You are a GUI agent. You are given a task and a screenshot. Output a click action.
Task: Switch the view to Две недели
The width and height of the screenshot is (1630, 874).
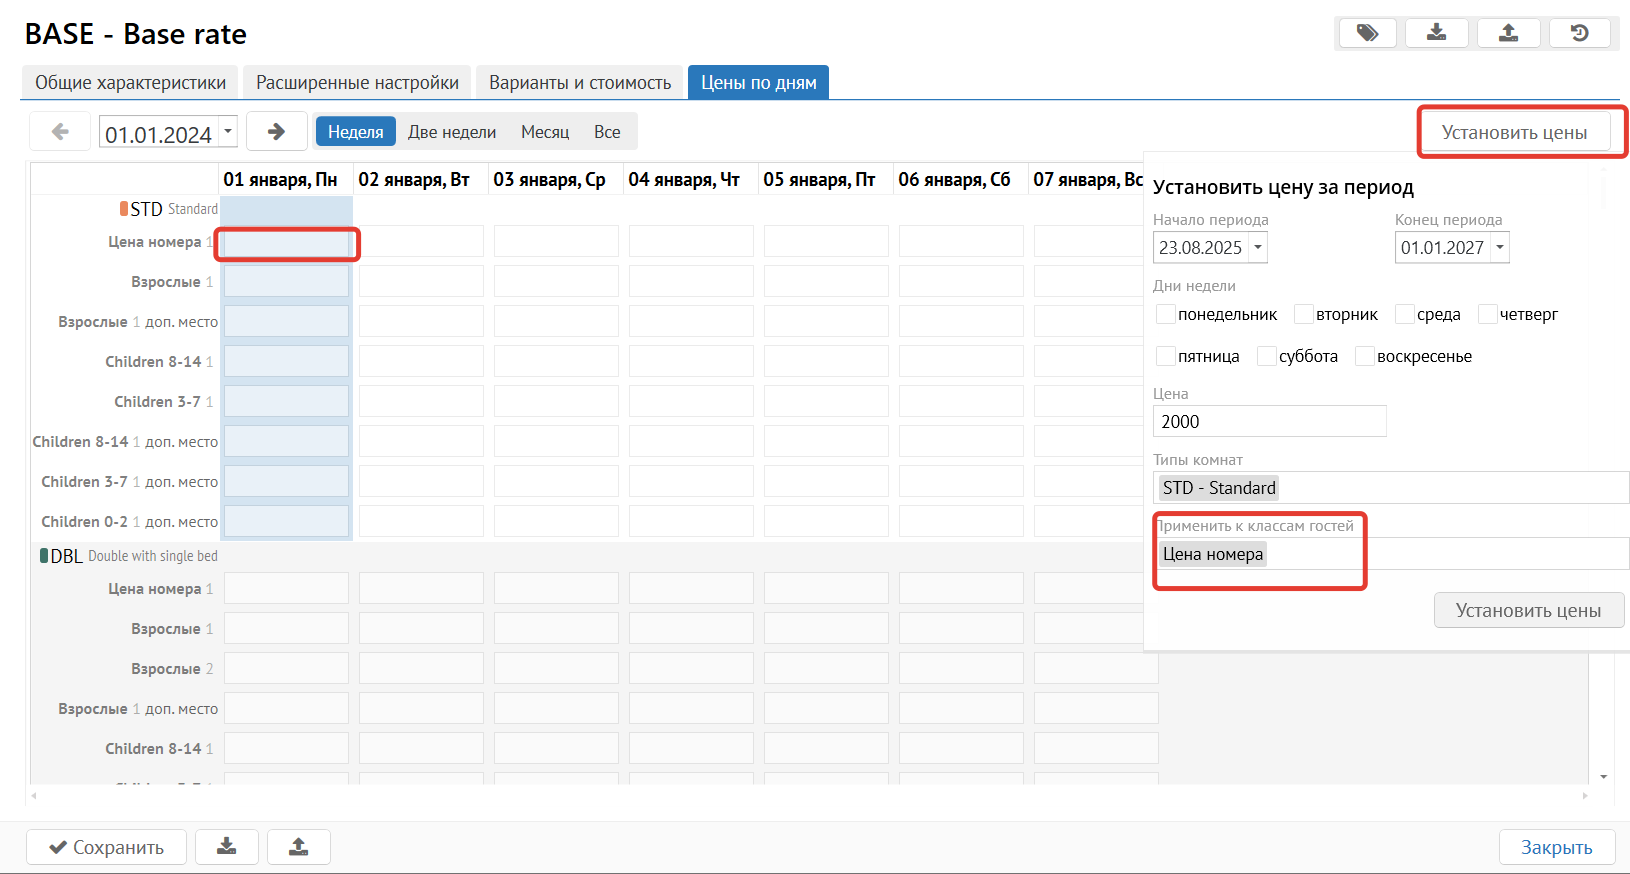(452, 132)
